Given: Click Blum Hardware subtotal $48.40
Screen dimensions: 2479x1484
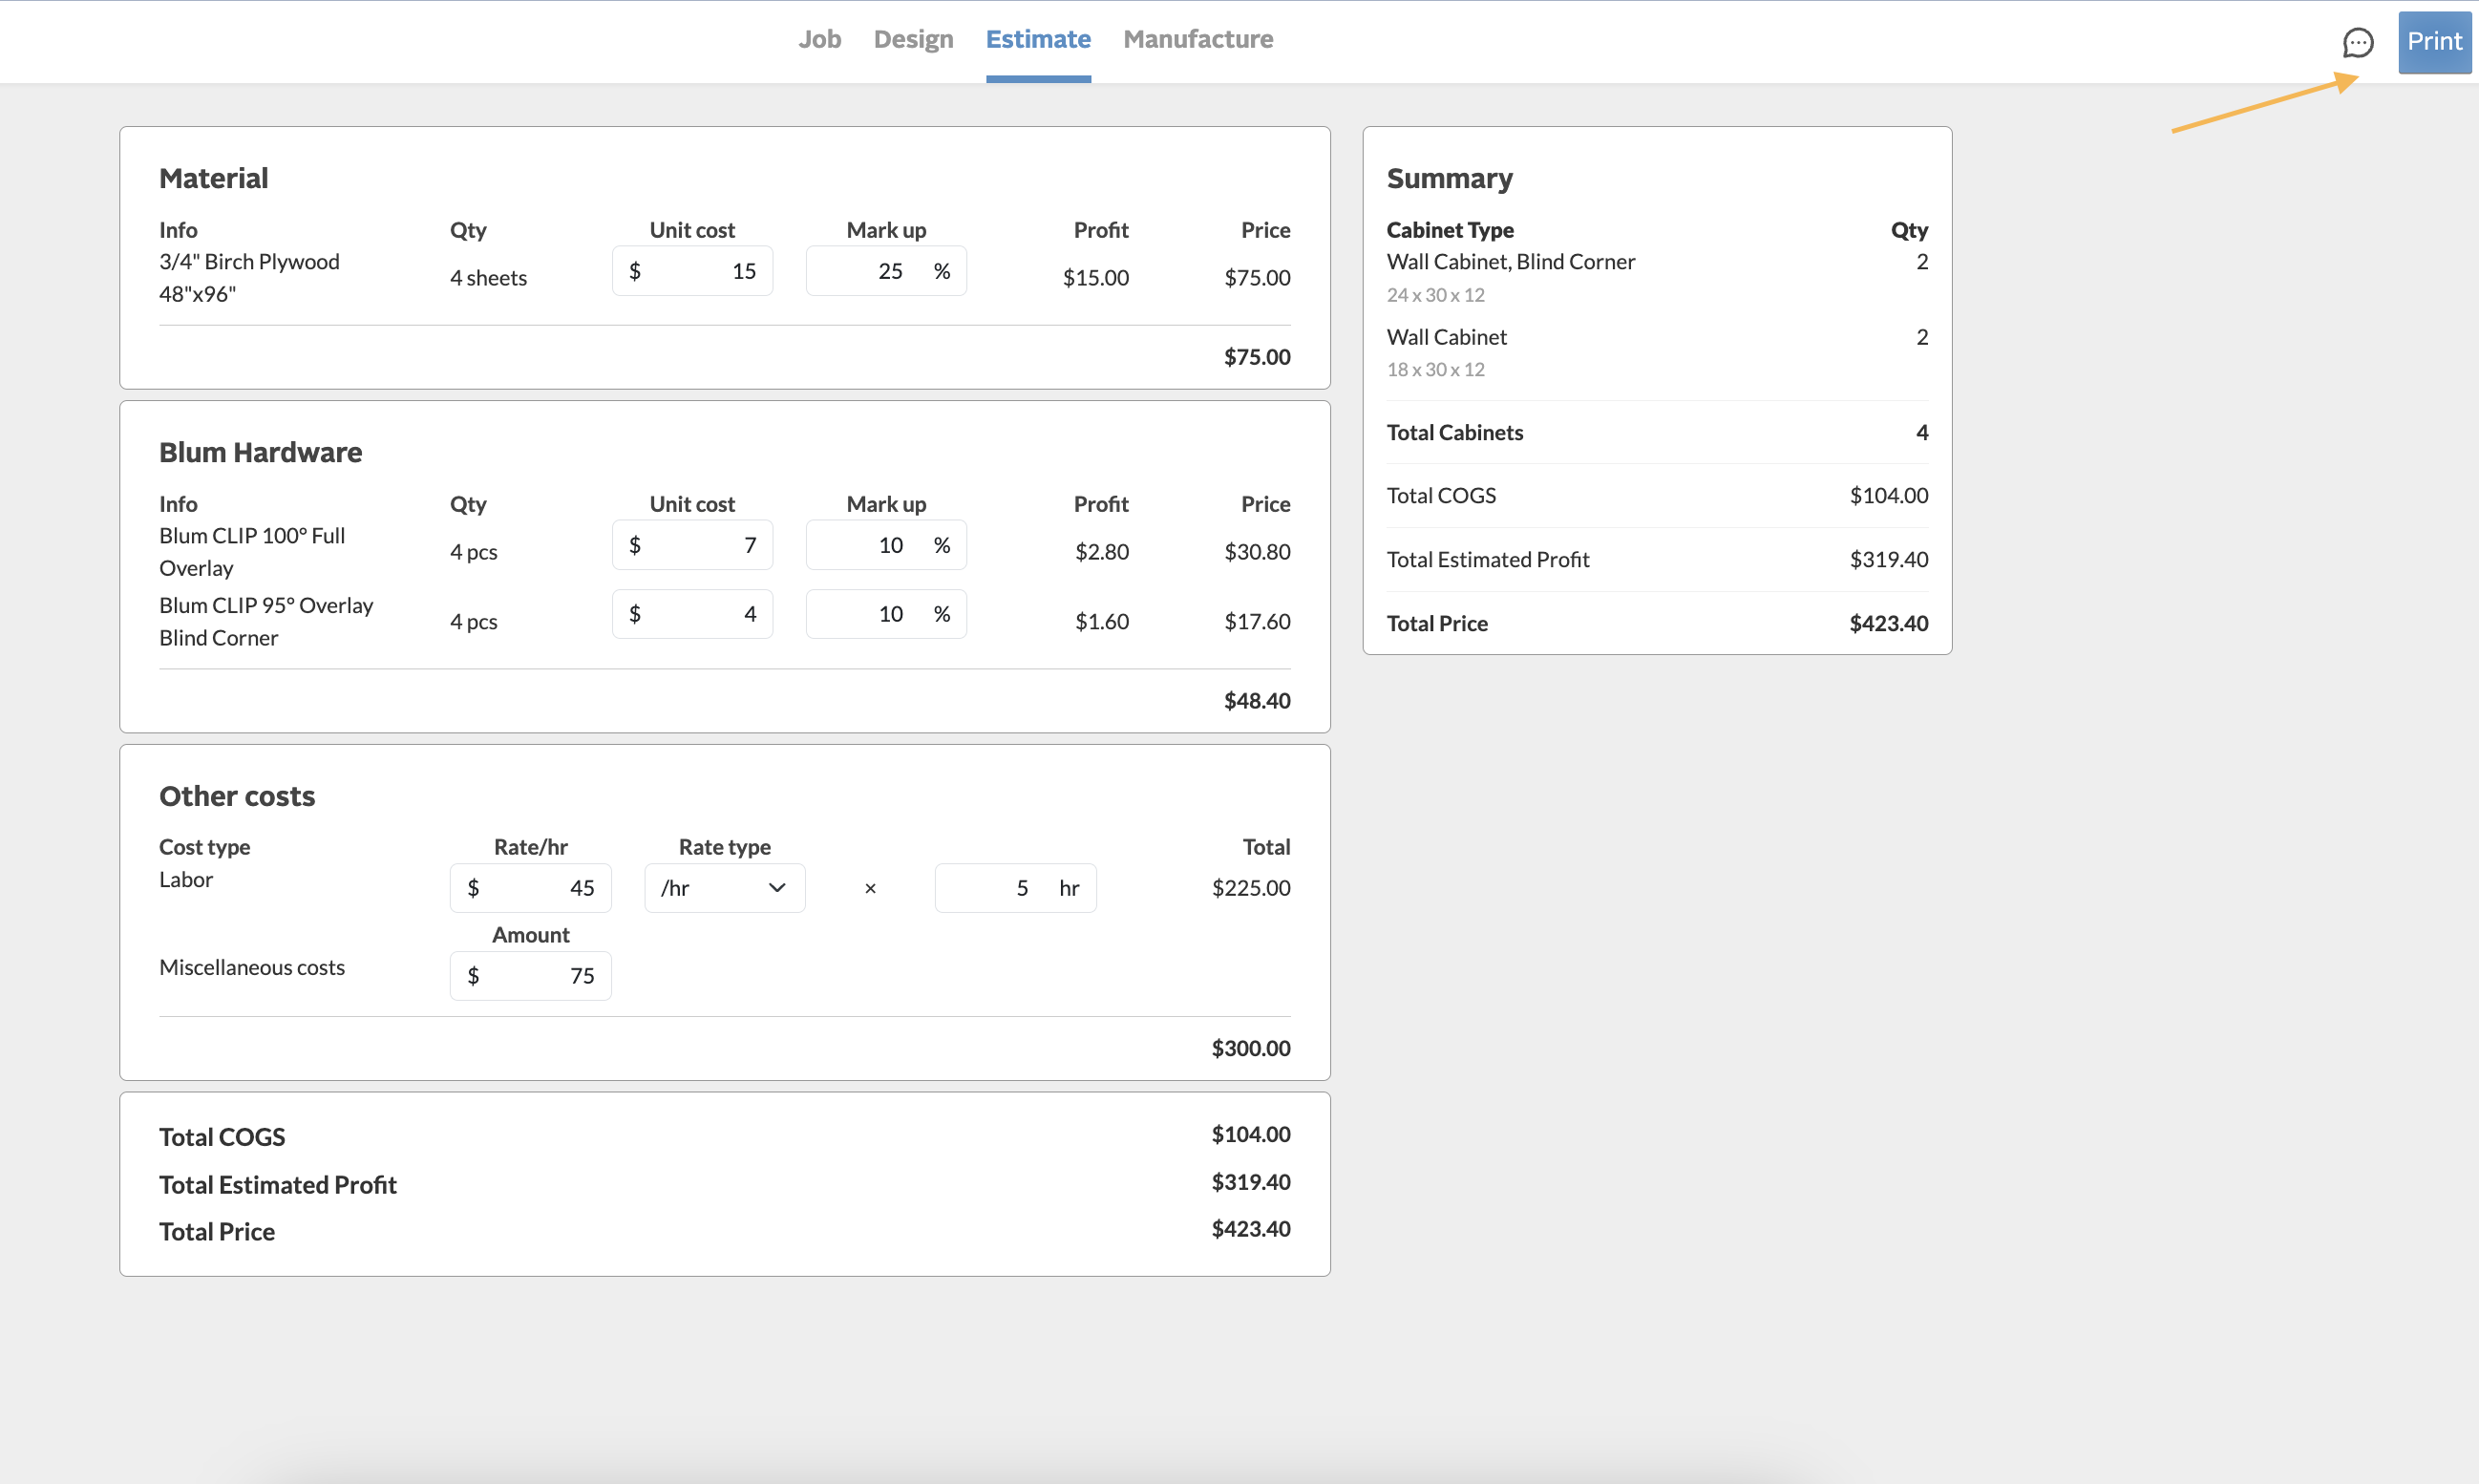Looking at the screenshot, I should 1256,701.
